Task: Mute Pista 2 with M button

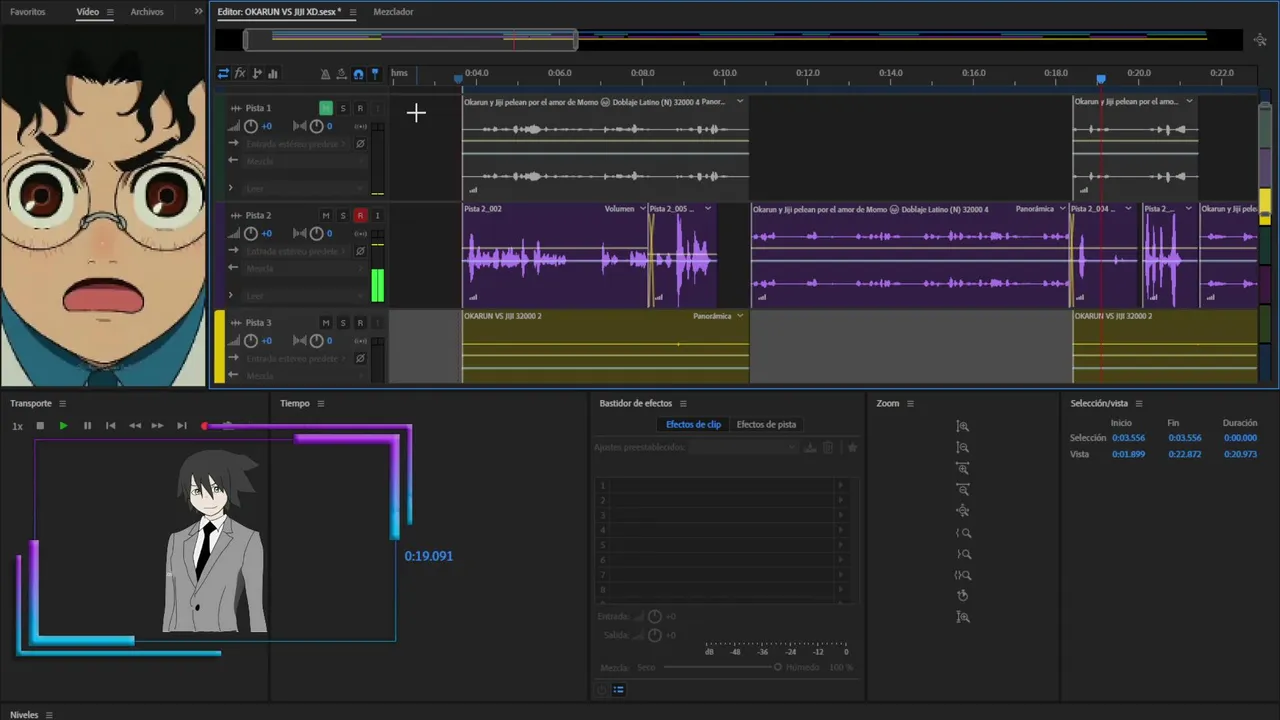Action: tap(326, 215)
